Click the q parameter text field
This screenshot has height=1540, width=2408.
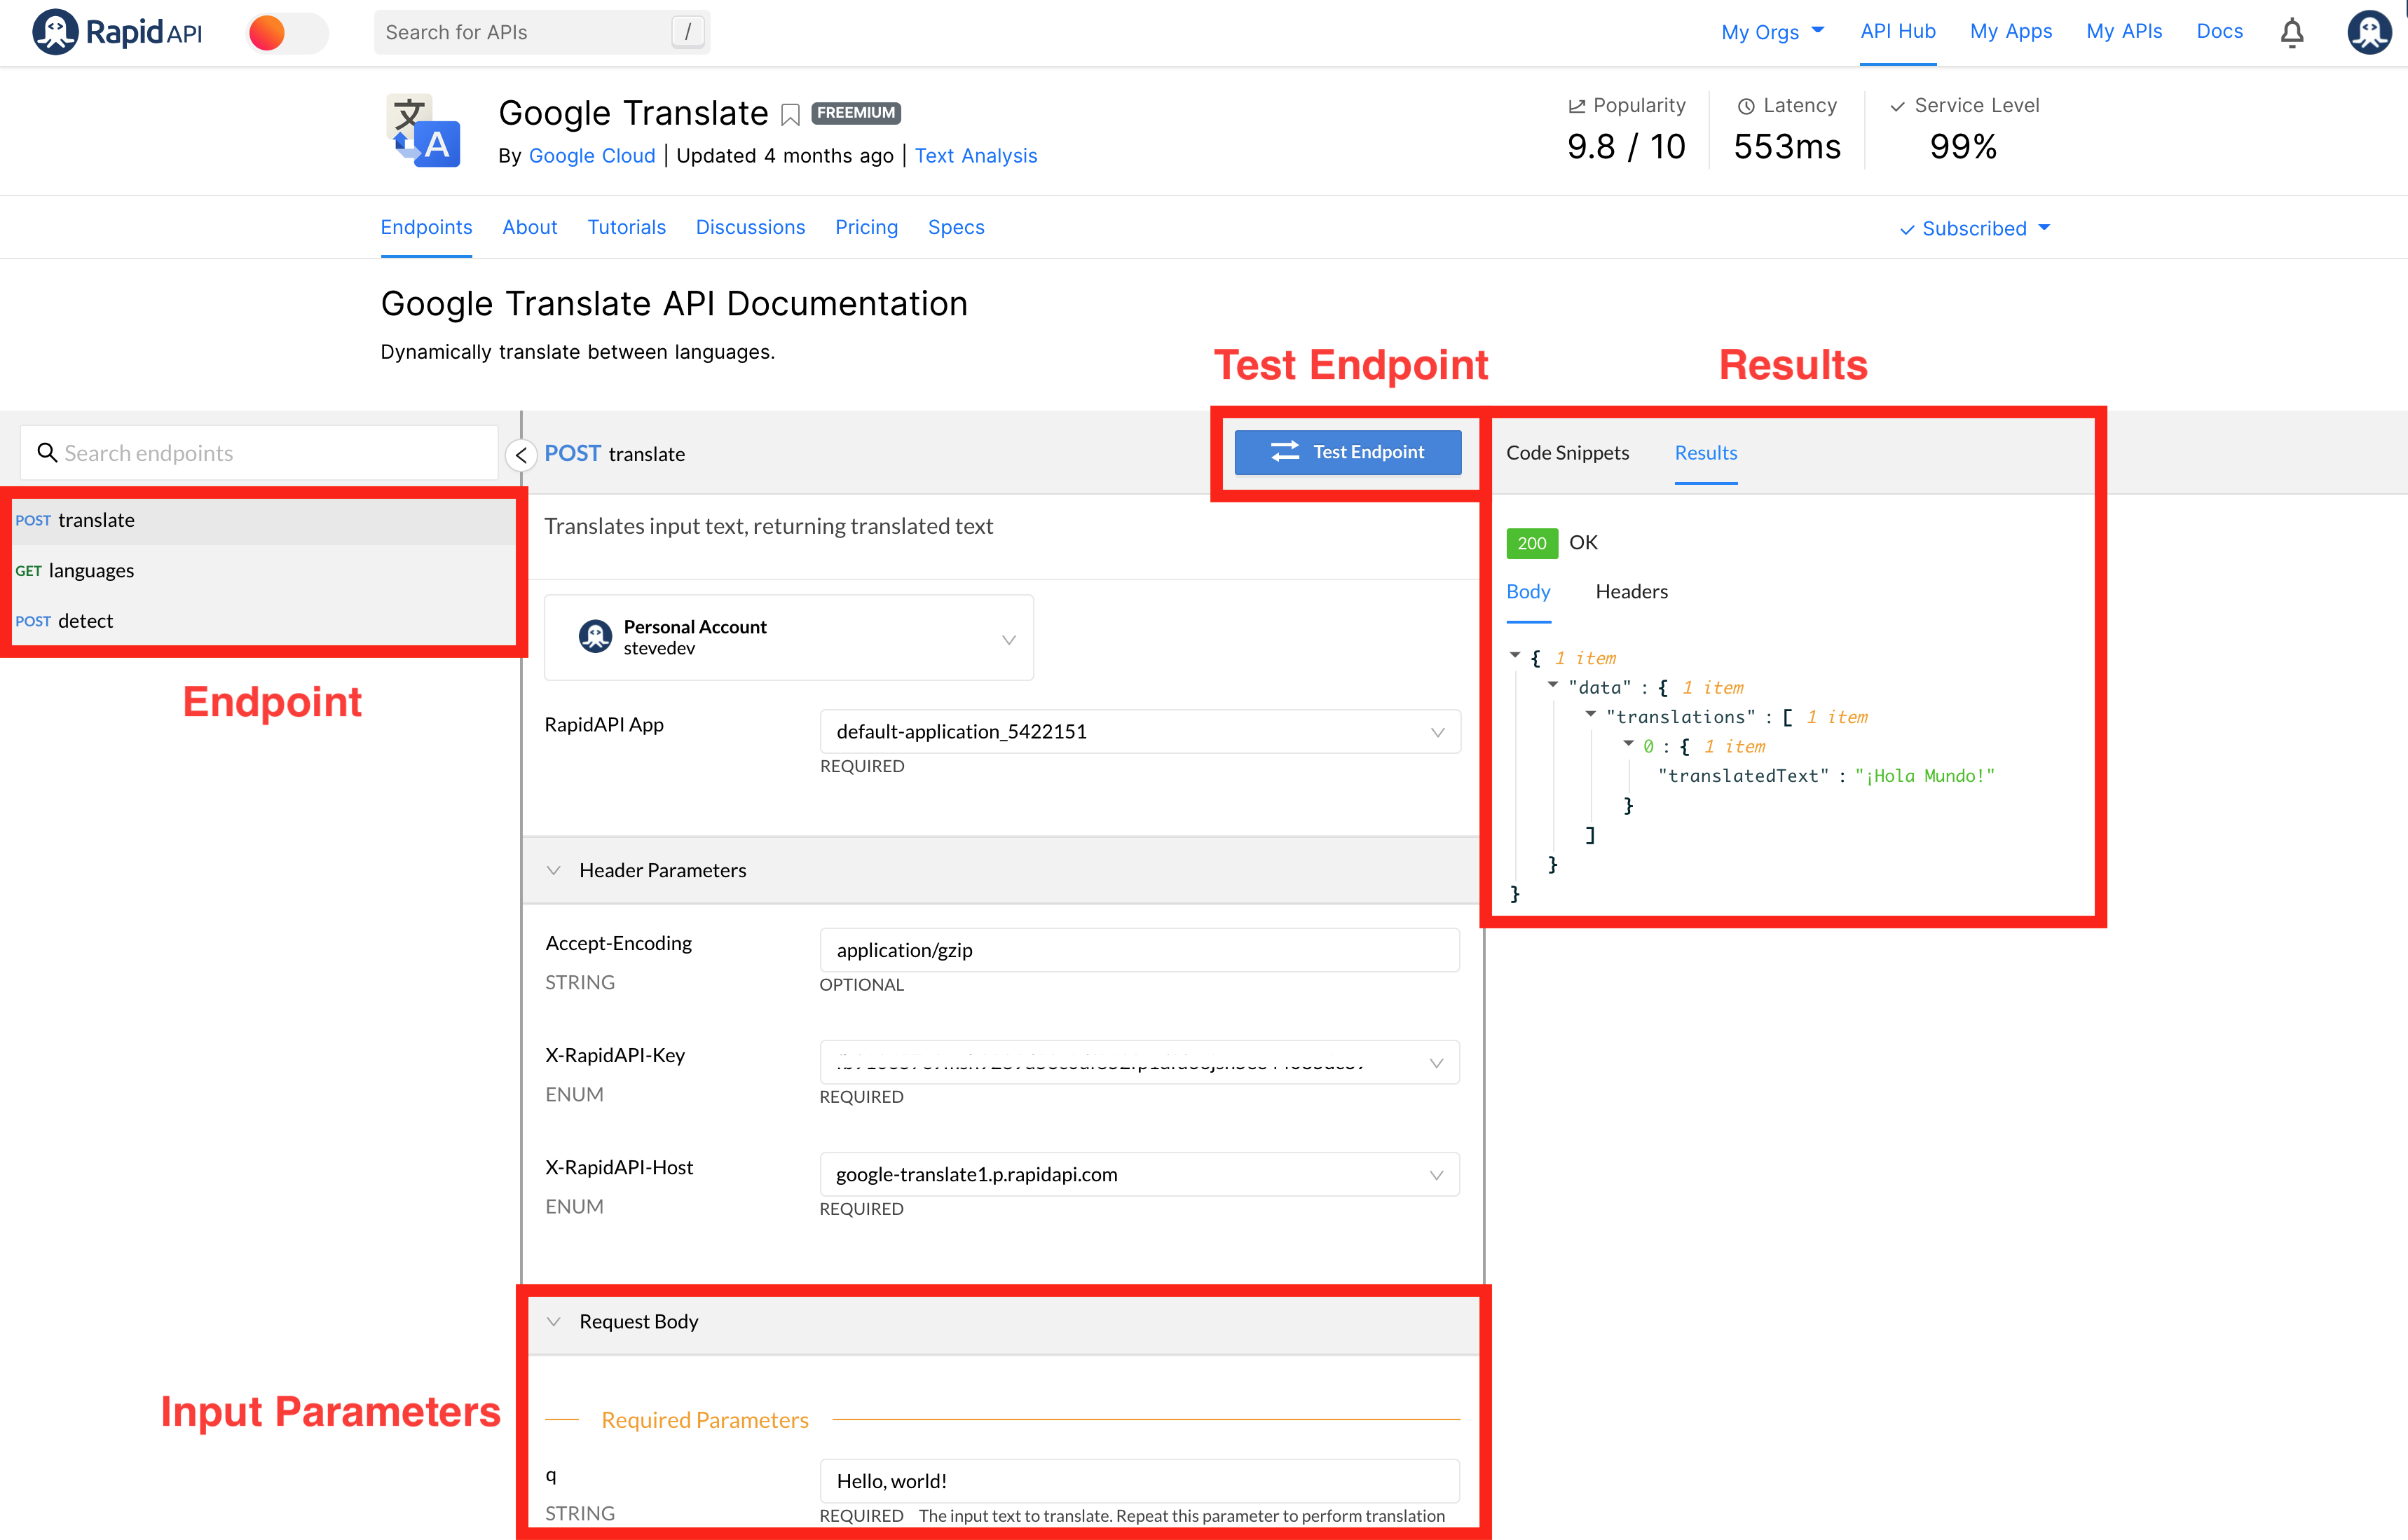pos(1139,1481)
